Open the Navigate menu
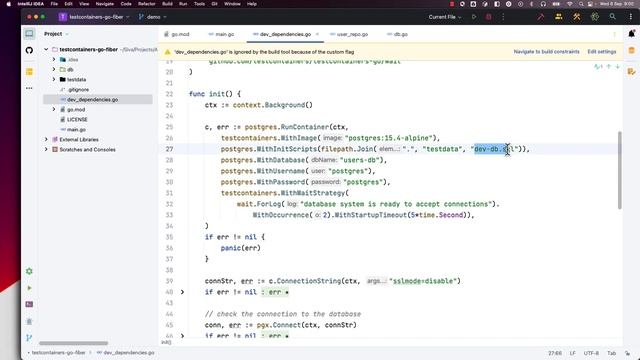Screen dimensions: 640x360 point(105,4)
